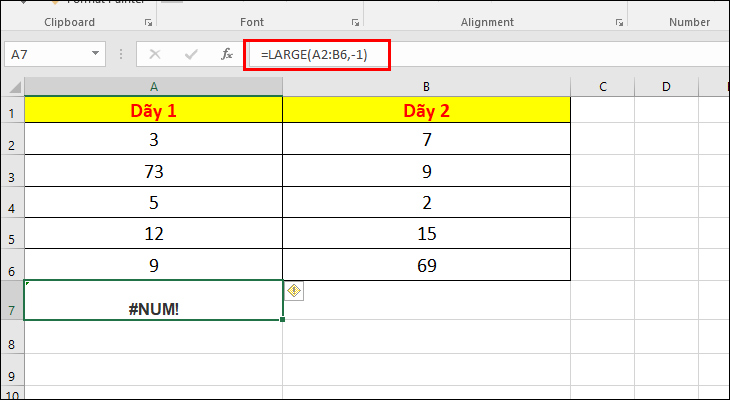The image size is (730, 400).
Task: Open the Clipboard dialog launcher
Action: (x=149, y=22)
